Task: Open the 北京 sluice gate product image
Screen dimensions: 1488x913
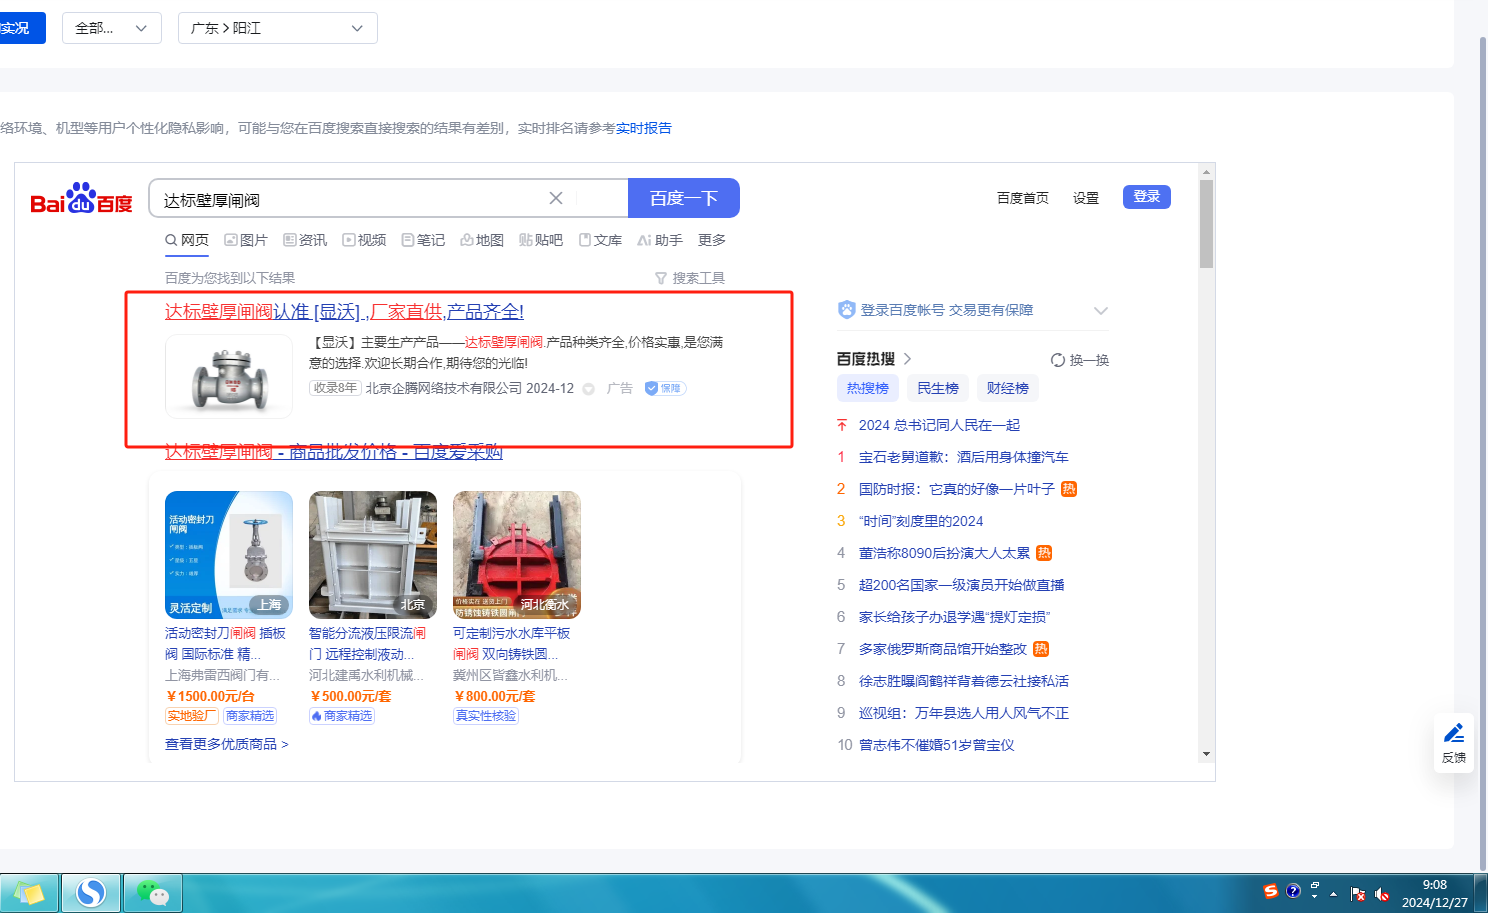Action: point(373,555)
